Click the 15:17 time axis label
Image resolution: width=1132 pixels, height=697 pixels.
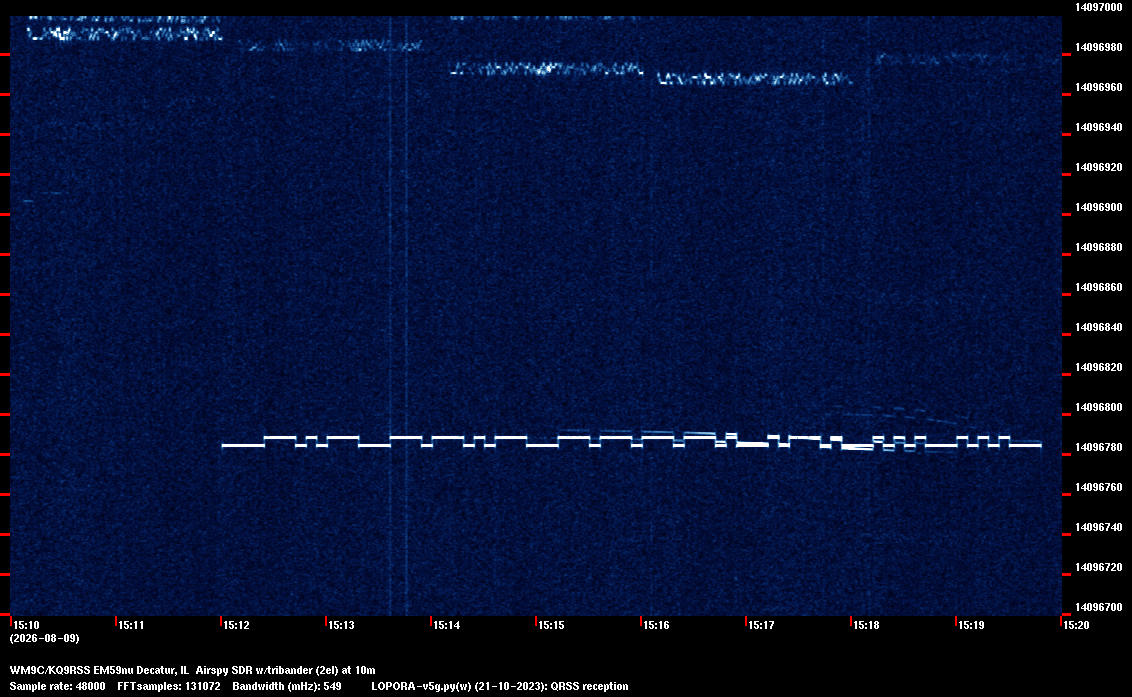point(762,625)
